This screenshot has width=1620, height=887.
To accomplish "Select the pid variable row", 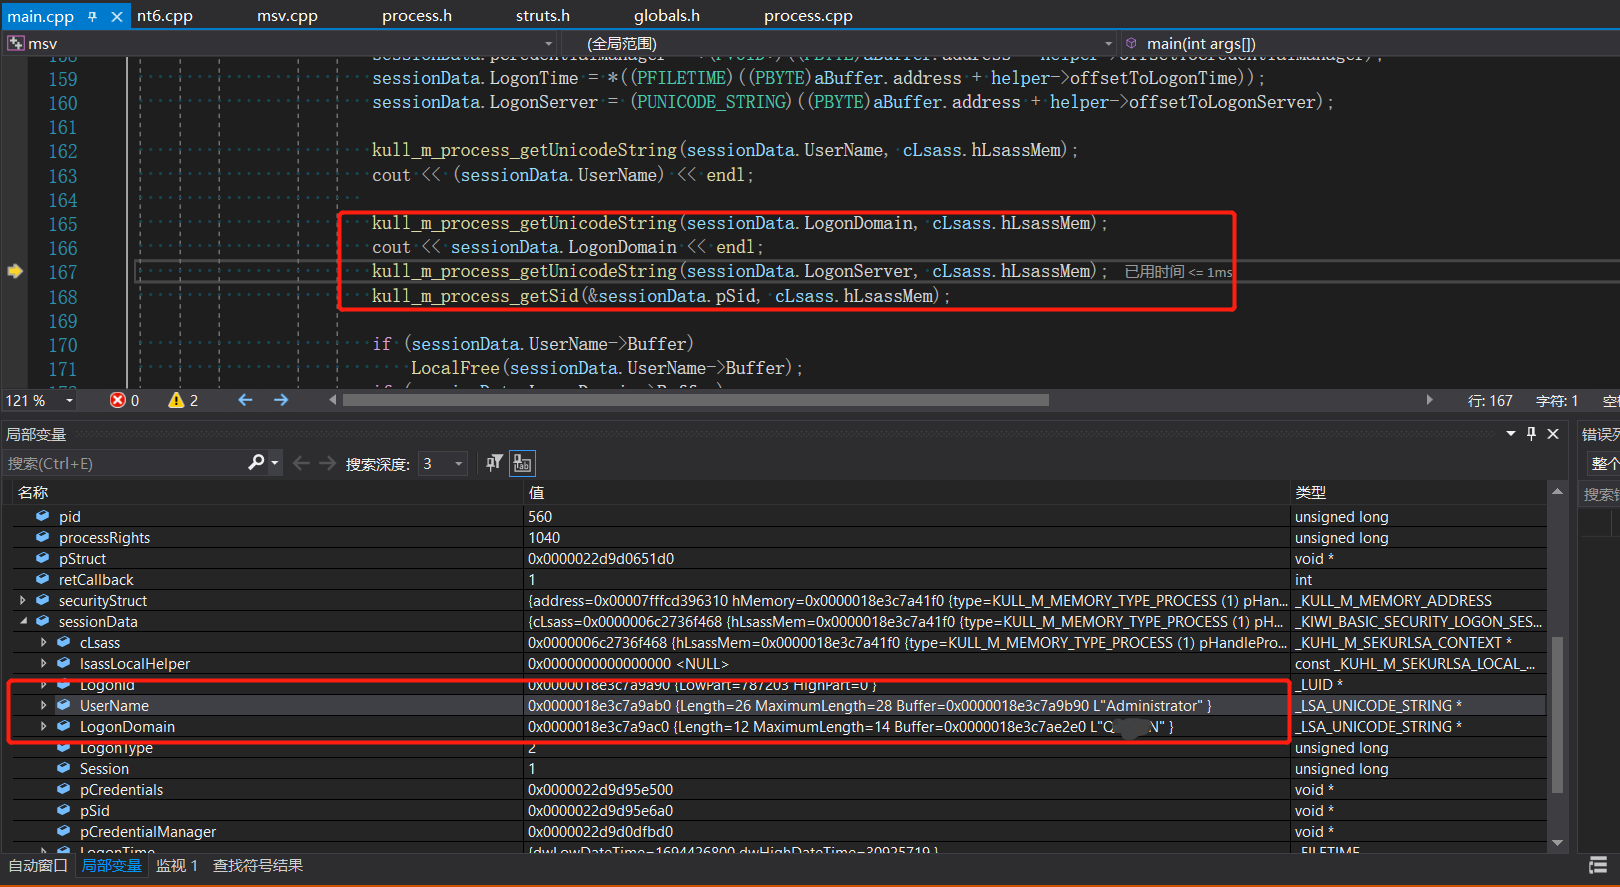I will click(x=779, y=516).
